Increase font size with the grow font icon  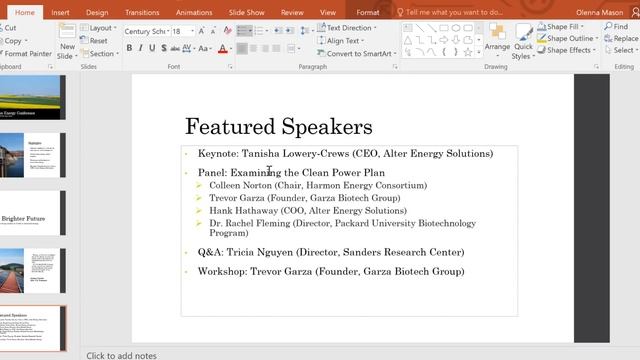click(202, 31)
